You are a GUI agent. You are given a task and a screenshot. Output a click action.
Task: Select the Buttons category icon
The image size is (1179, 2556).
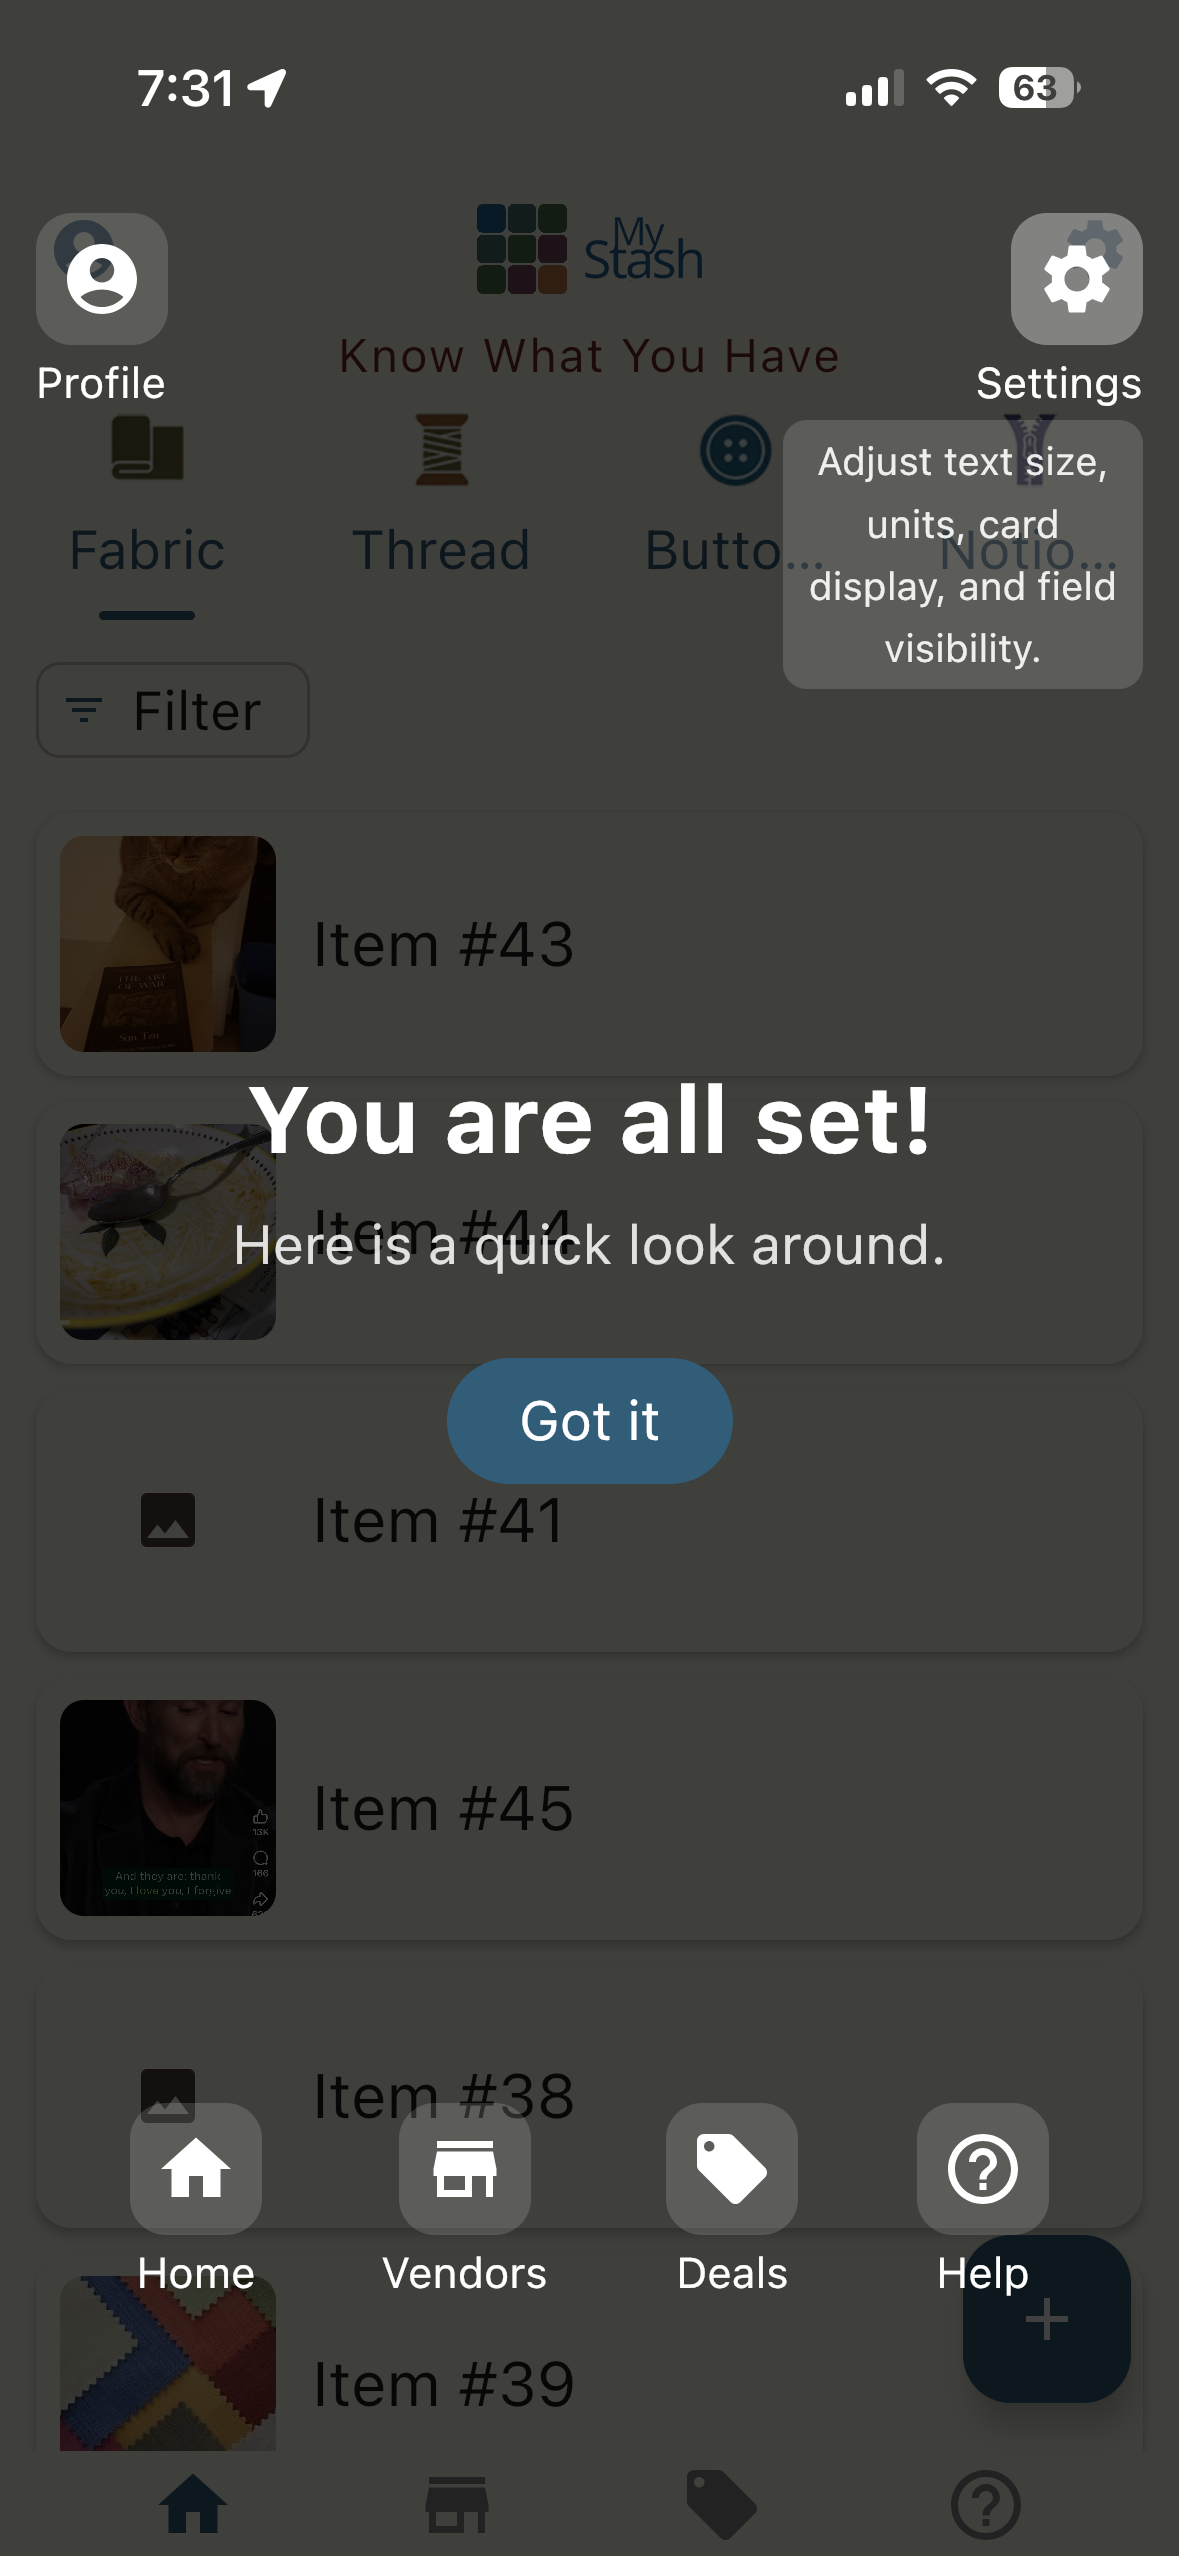[x=733, y=450]
